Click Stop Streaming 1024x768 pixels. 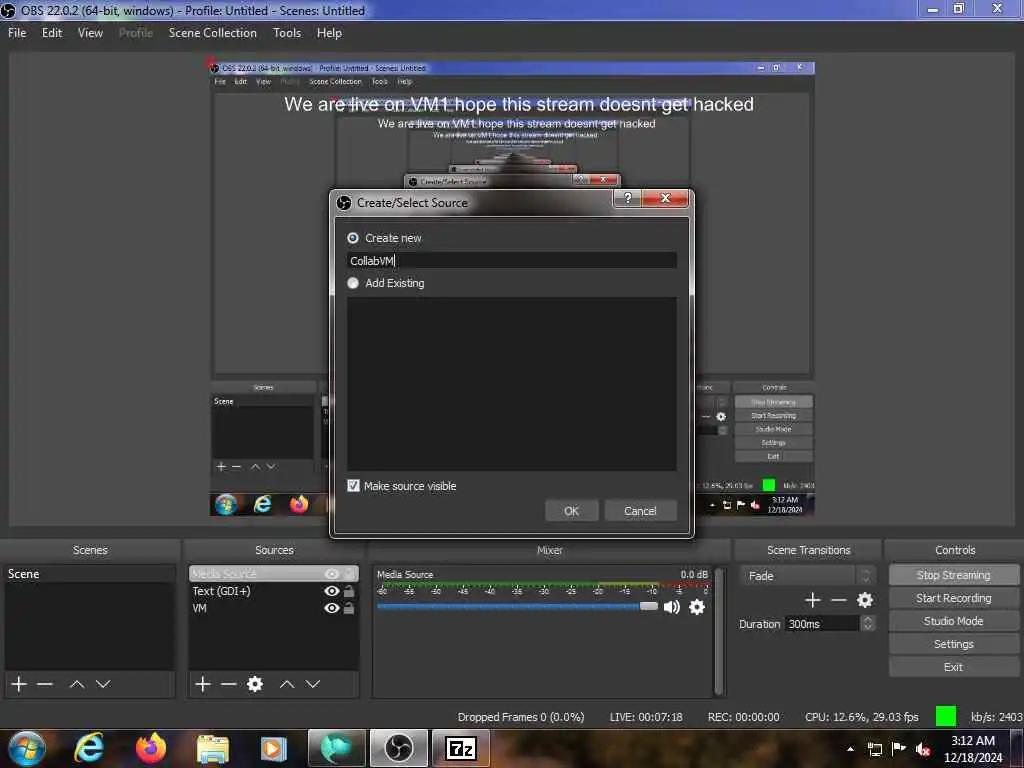[953, 575]
